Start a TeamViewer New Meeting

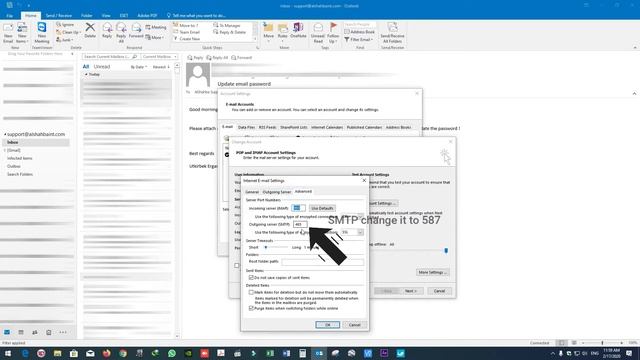pyautogui.click(x=42, y=33)
